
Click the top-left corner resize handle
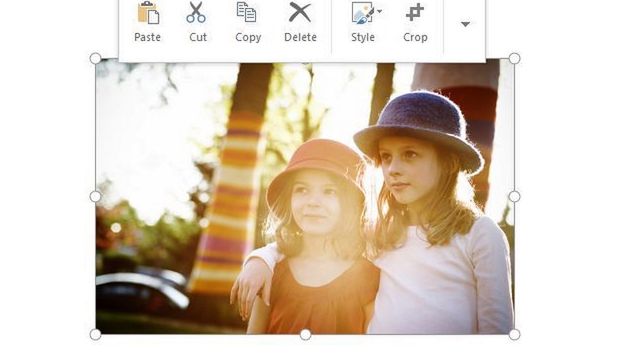point(96,58)
